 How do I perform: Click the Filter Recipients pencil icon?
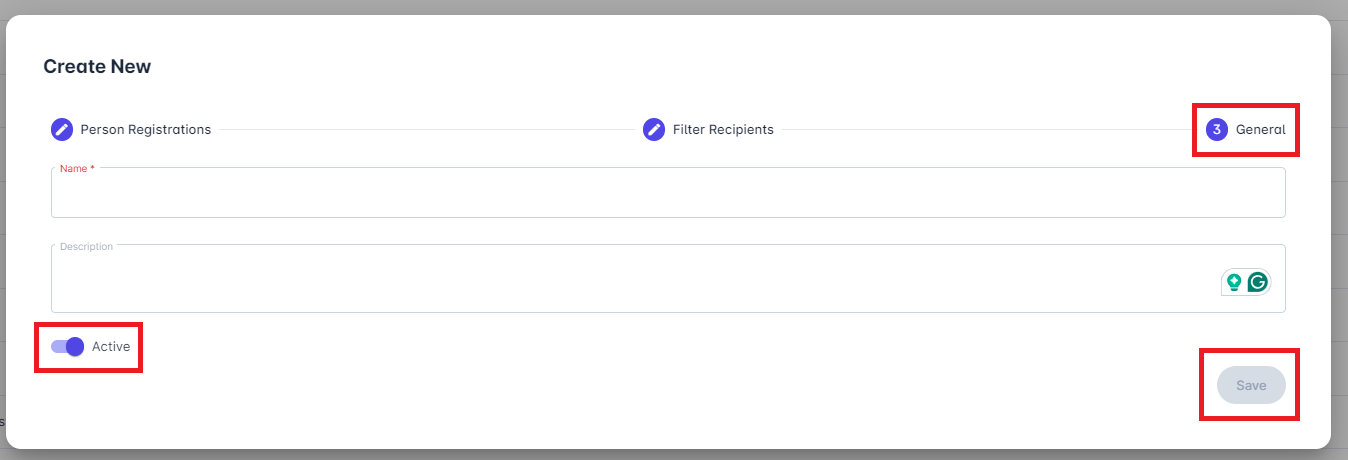(654, 129)
